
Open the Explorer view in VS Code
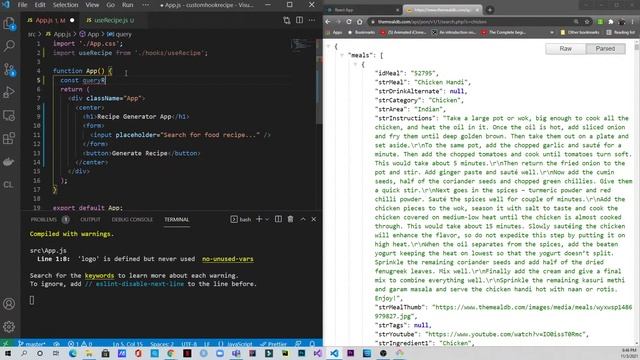point(9,24)
